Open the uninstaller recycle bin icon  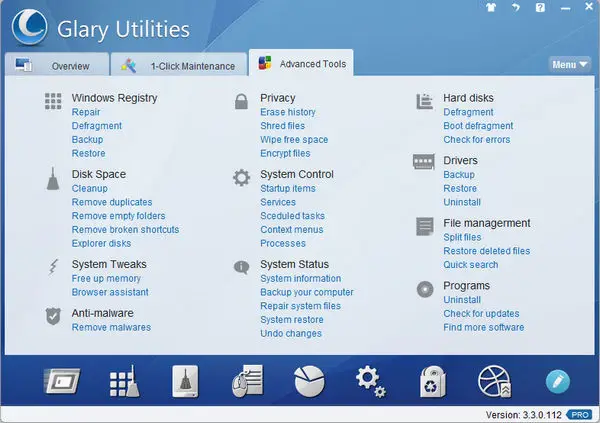(x=433, y=382)
